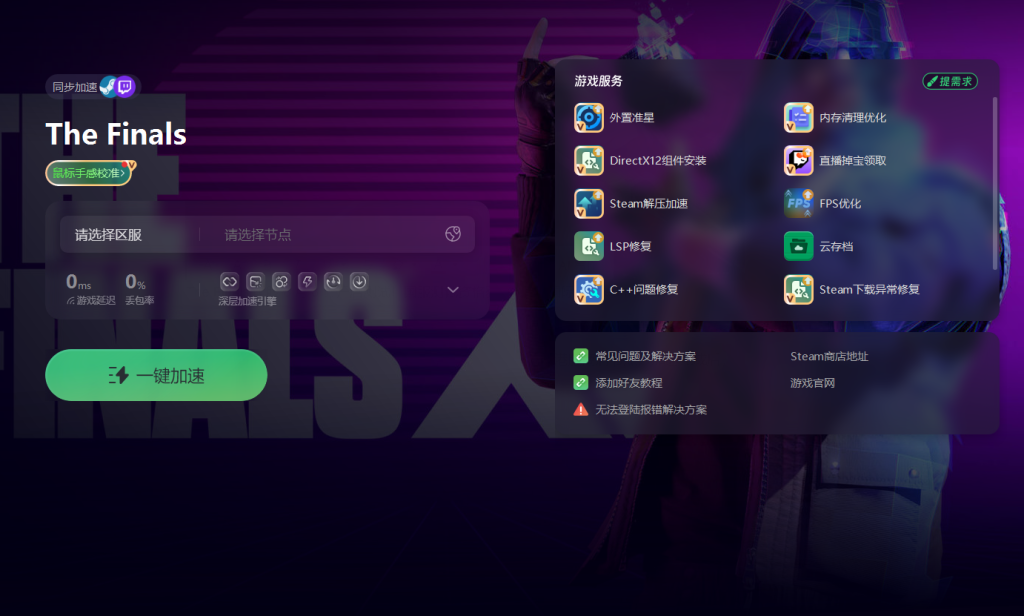The width and height of the screenshot is (1024, 616).
Task: Open the DirectX12组件安装 service
Action: 641,161
